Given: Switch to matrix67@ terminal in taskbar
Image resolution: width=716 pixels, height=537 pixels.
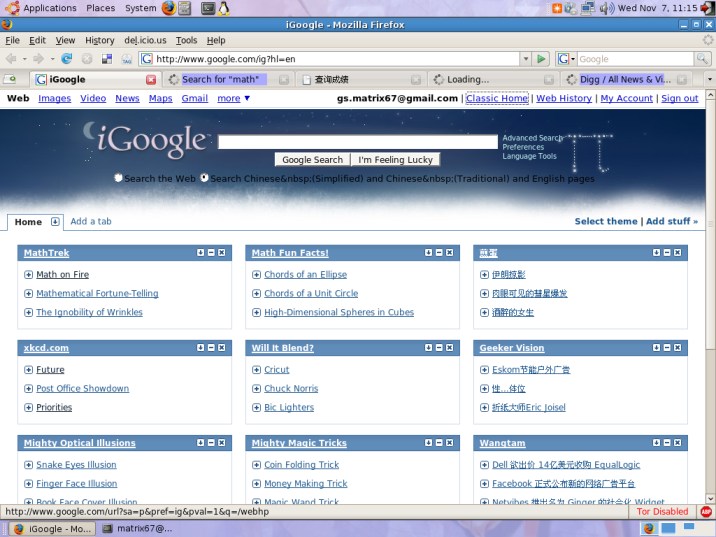Looking at the screenshot, I should point(139,529).
